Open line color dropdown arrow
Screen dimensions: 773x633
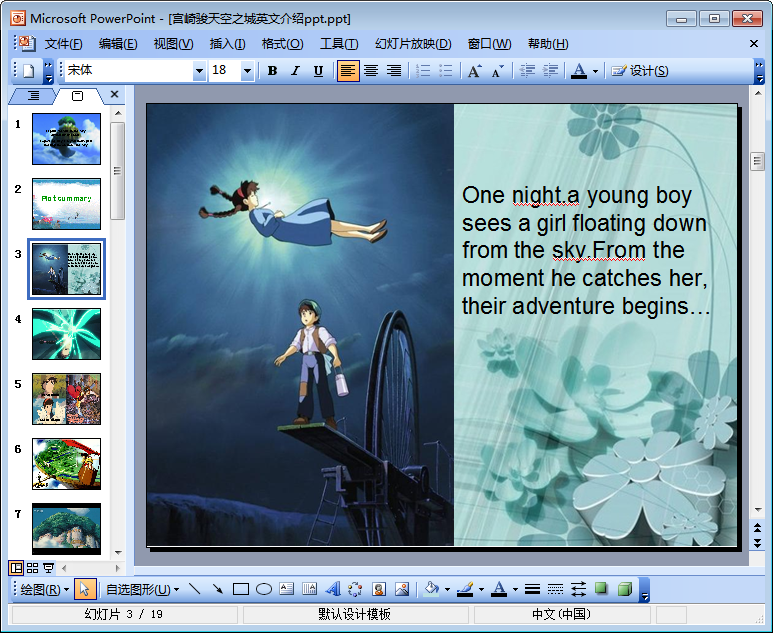(x=481, y=589)
